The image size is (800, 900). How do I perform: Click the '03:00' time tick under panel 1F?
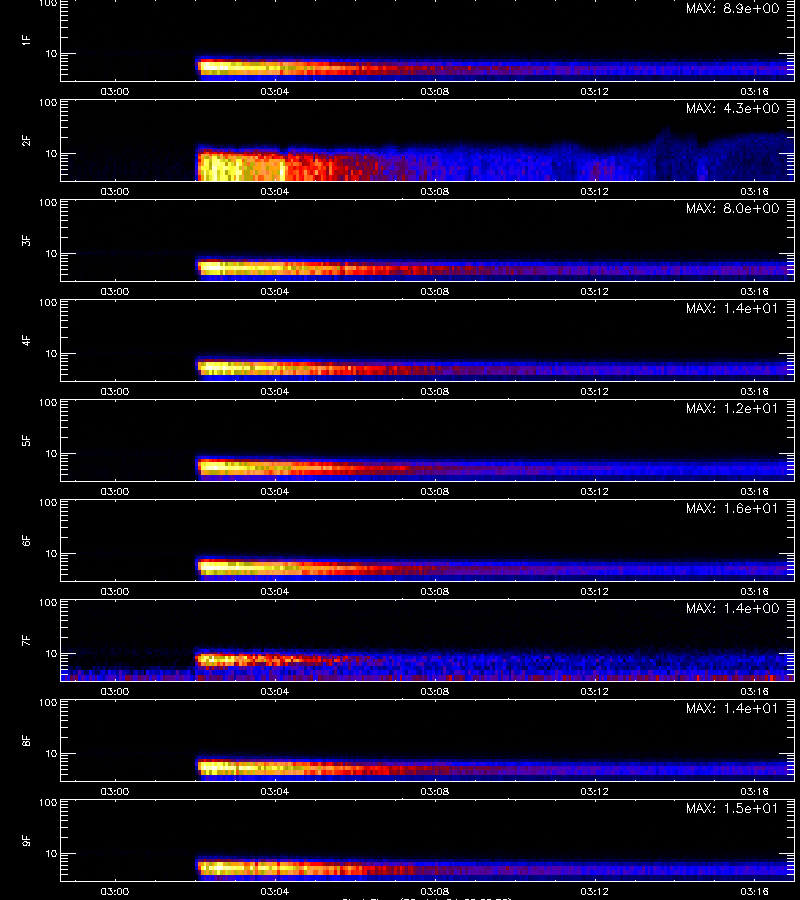click(115, 91)
